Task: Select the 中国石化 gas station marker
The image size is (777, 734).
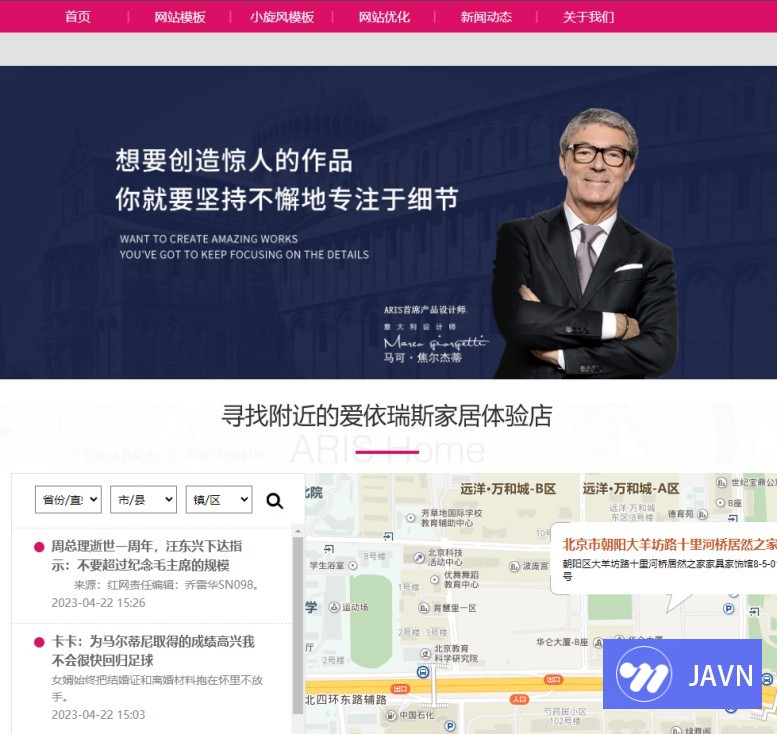Action: (x=391, y=715)
